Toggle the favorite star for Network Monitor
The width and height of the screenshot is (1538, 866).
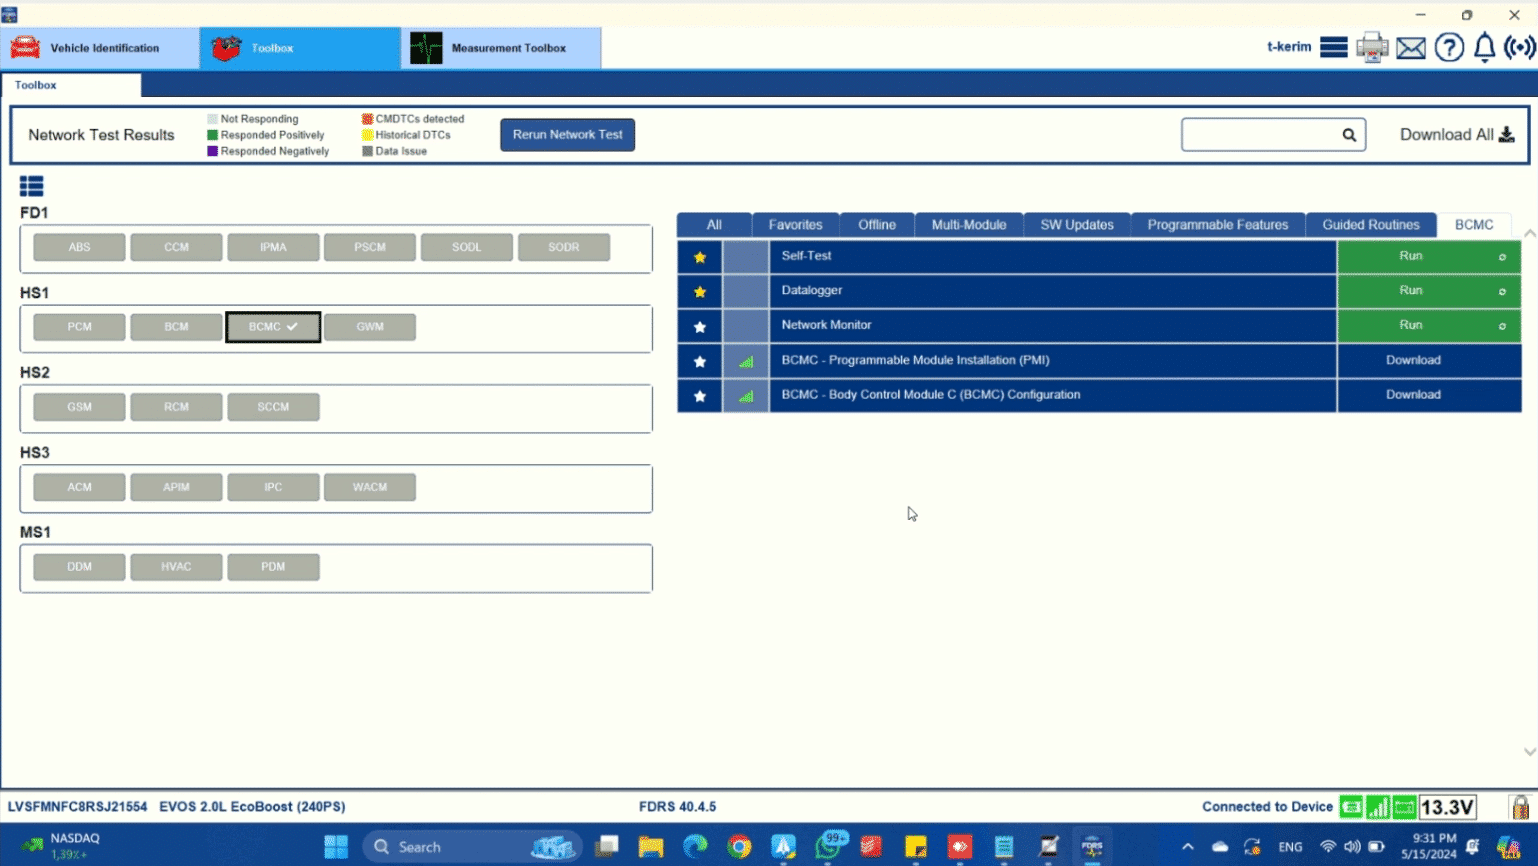[700, 327]
